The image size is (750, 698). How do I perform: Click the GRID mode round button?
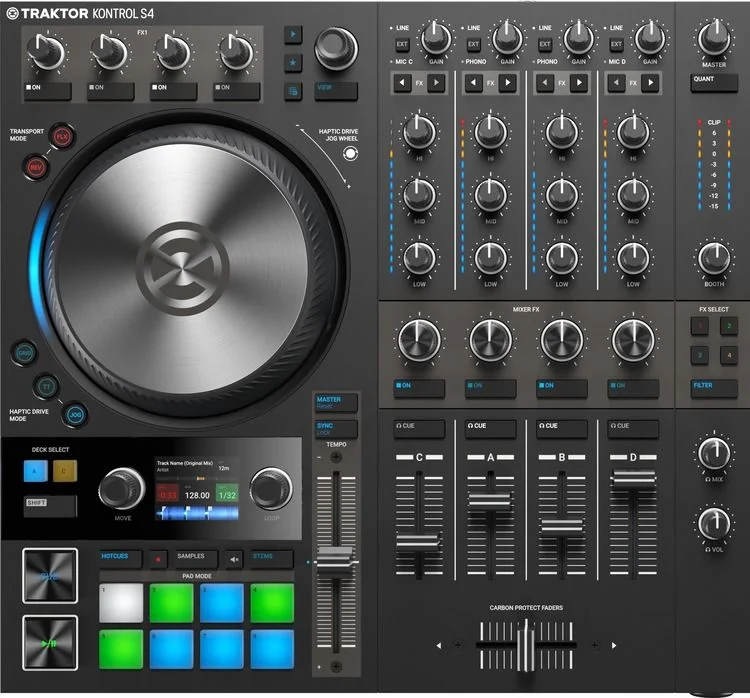pos(24,353)
